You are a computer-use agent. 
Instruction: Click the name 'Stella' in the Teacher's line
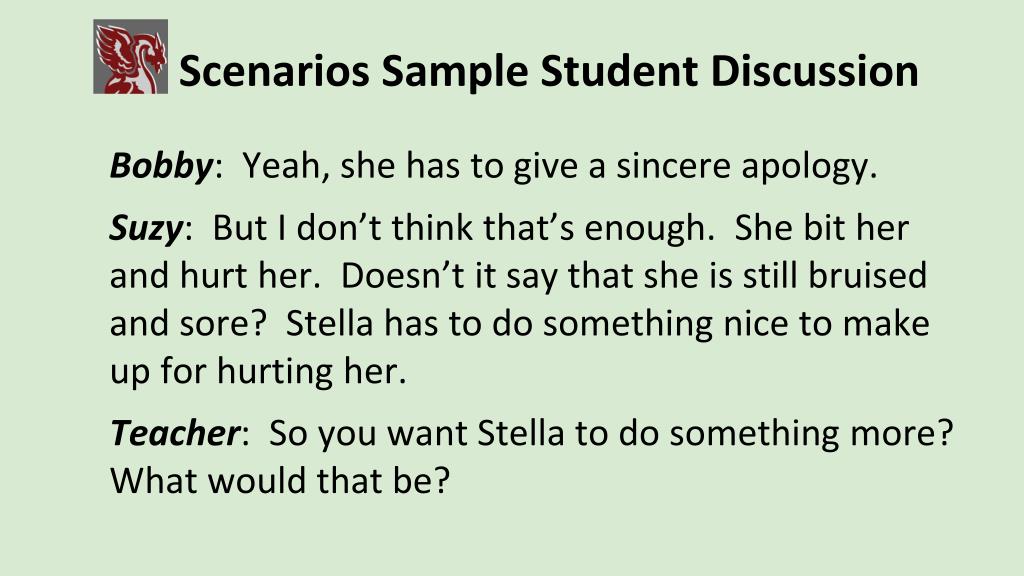coord(520,432)
